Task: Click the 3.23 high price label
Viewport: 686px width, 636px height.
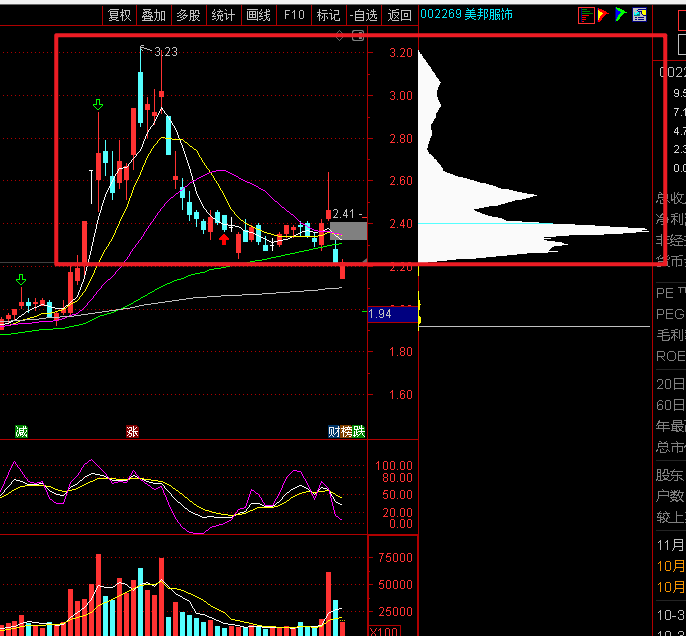Action: pos(166,52)
